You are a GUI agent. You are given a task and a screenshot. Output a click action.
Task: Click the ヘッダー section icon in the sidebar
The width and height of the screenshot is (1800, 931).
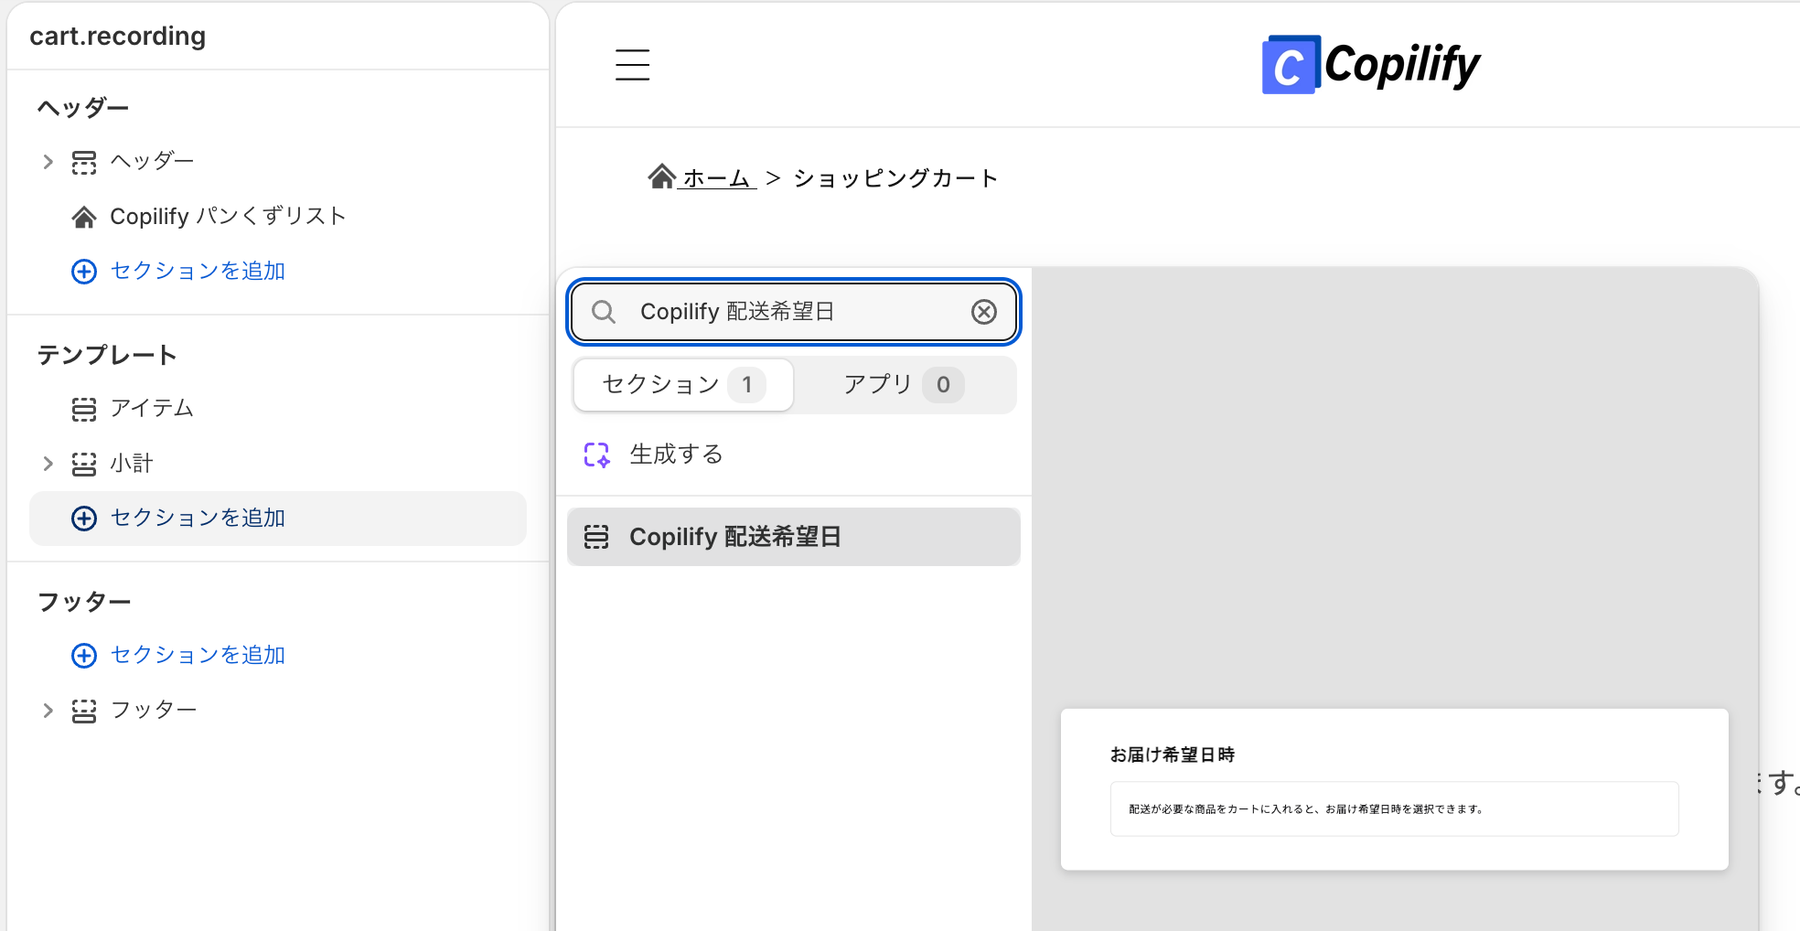point(84,162)
